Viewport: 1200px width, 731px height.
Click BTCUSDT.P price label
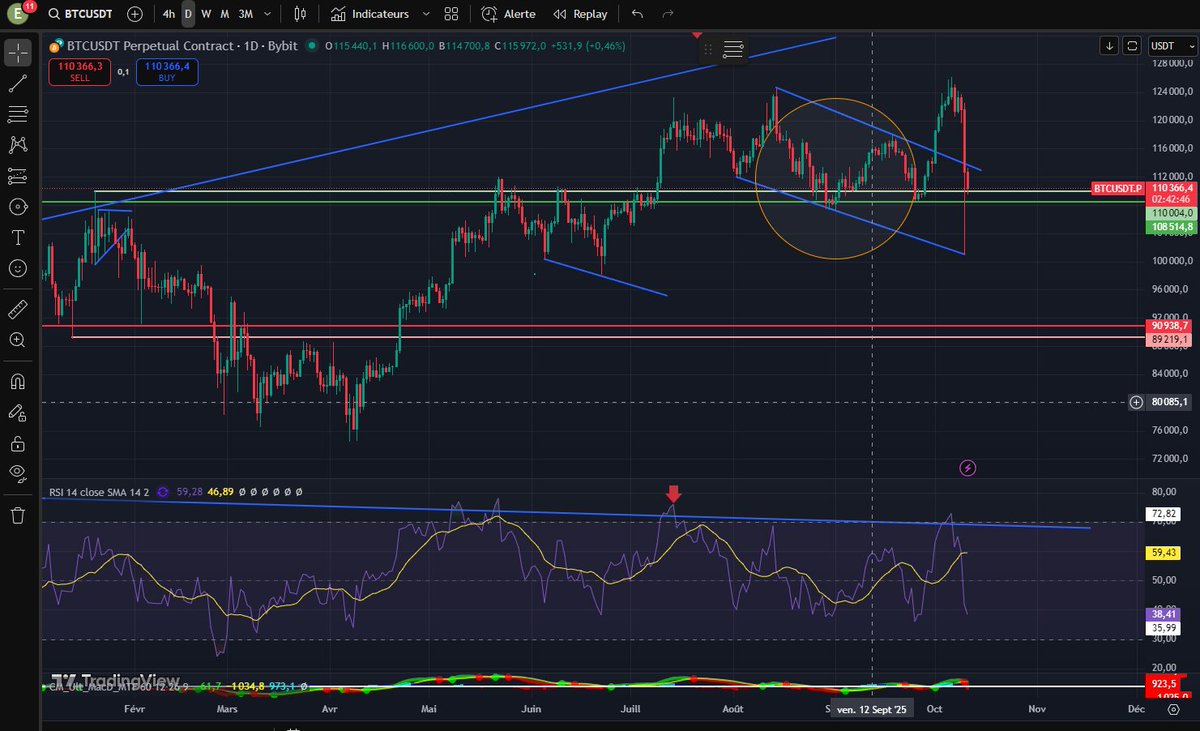[1118, 188]
